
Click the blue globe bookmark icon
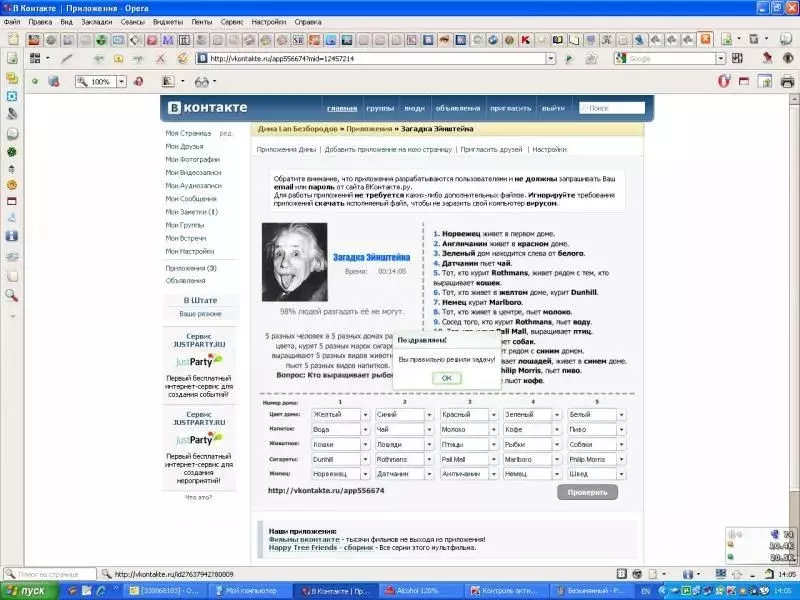(493, 40)
